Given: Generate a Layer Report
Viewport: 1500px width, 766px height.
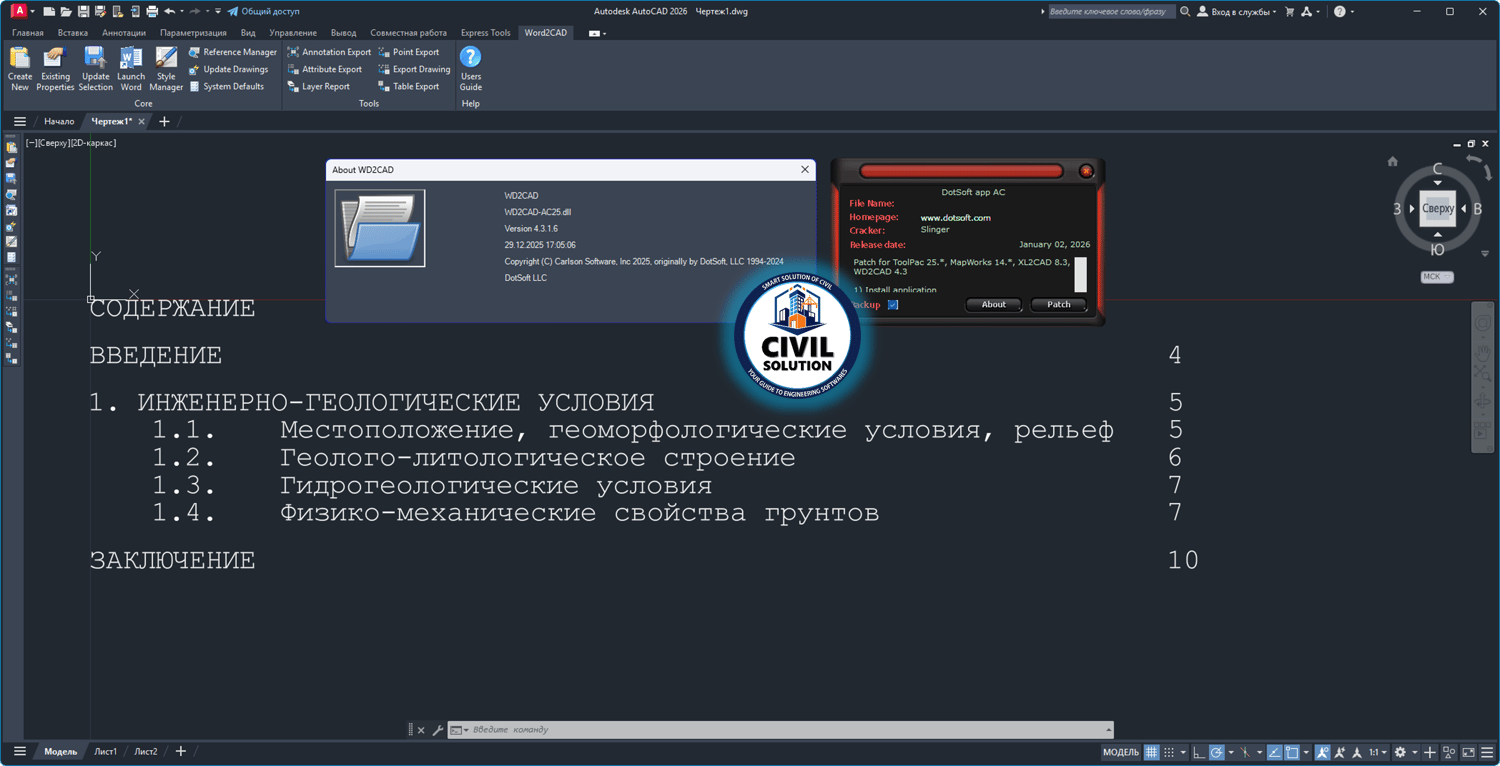Looking at the screenshot, I should 319,86.
